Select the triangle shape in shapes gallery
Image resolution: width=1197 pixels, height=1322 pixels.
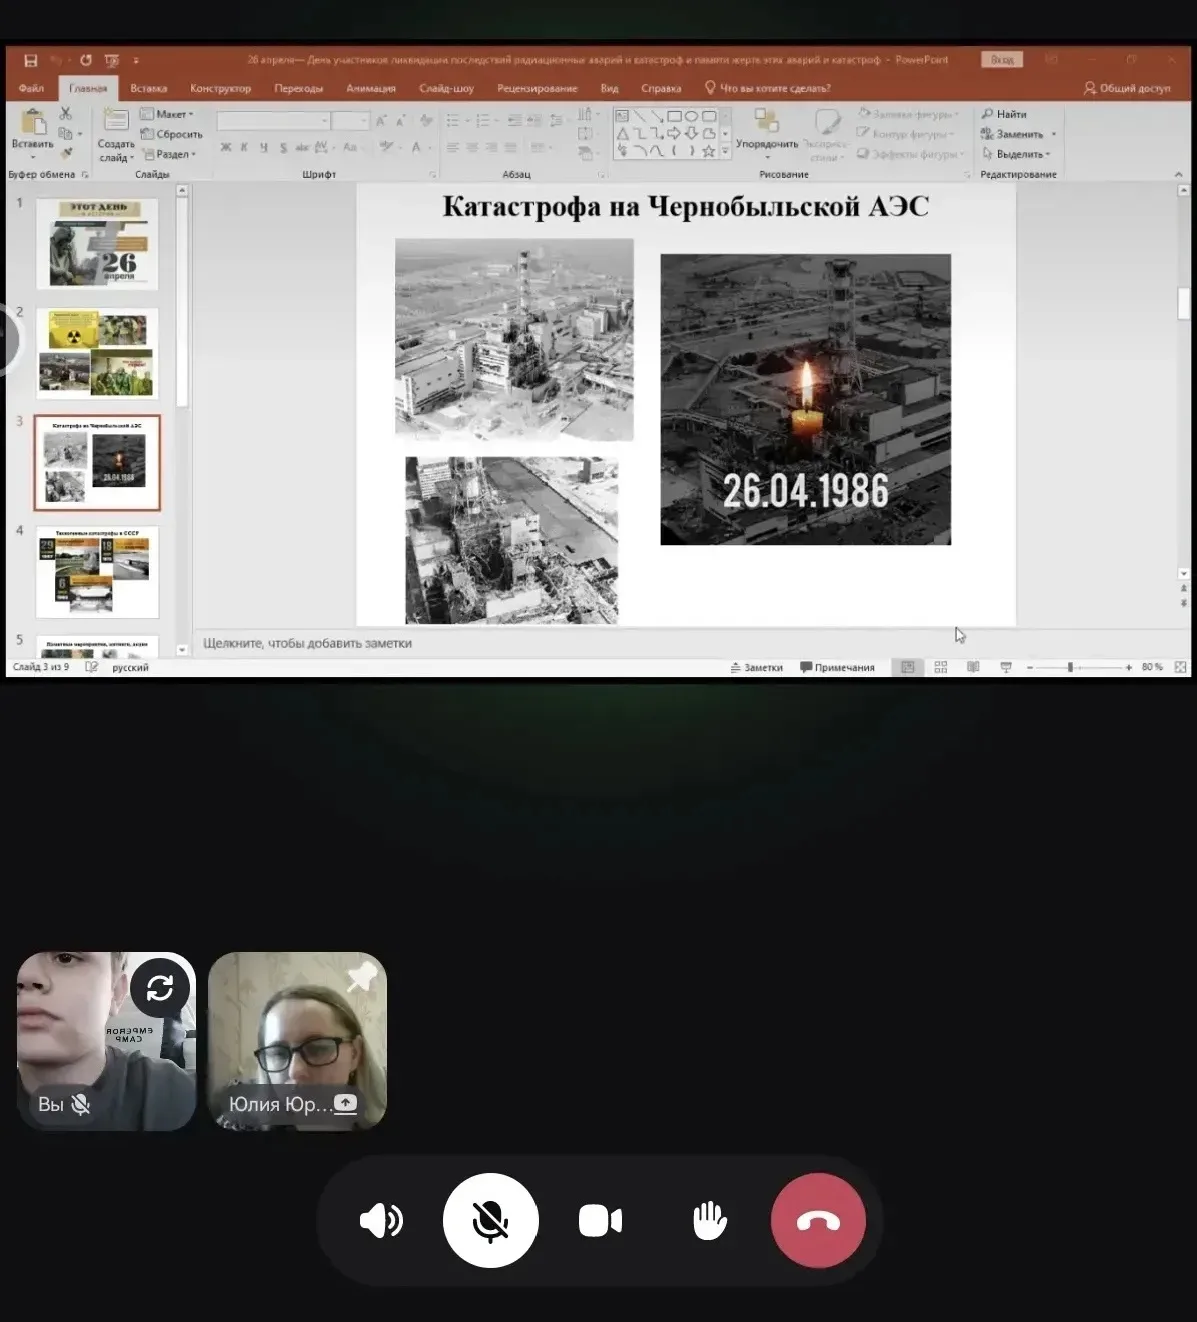click(622, 133)
